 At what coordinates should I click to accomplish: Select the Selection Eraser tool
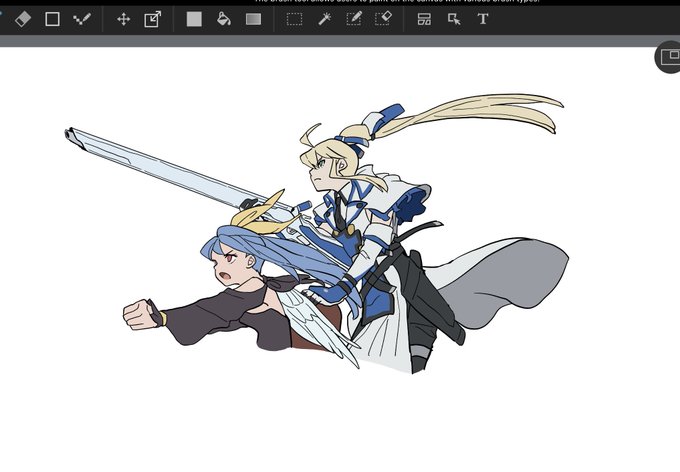[x=382, y=19]
